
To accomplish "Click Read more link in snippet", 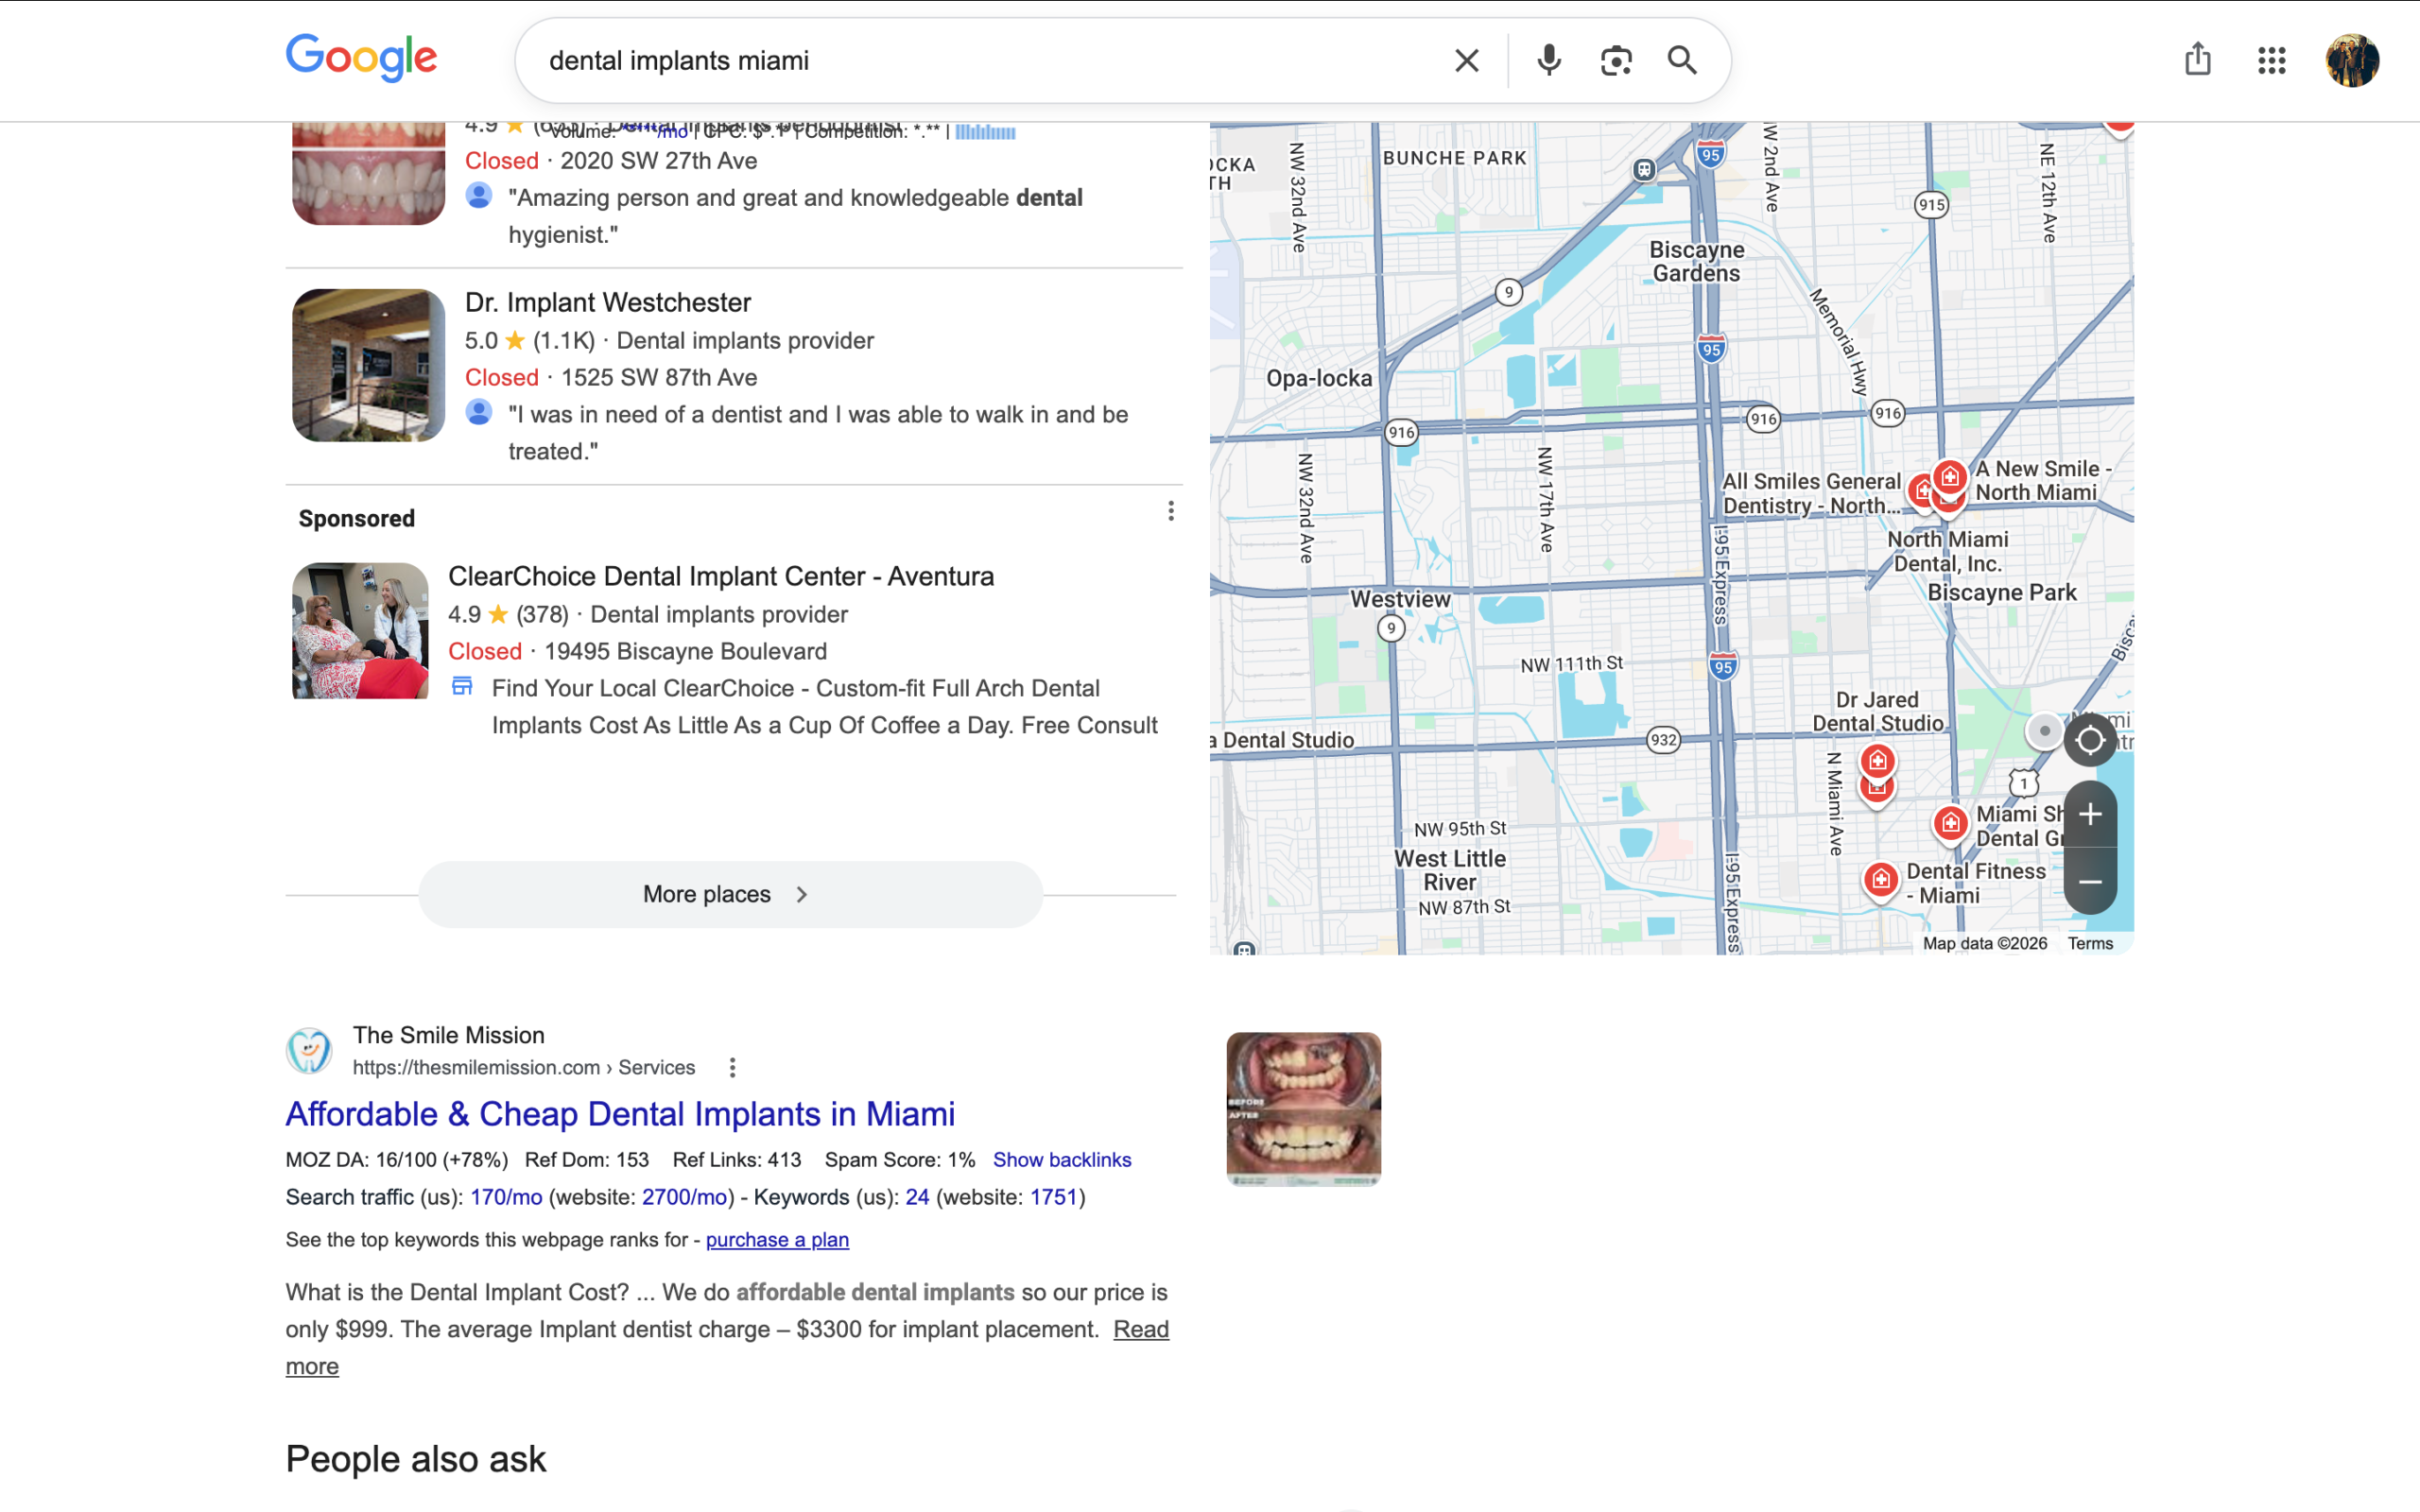I will coord(1141,1329).
